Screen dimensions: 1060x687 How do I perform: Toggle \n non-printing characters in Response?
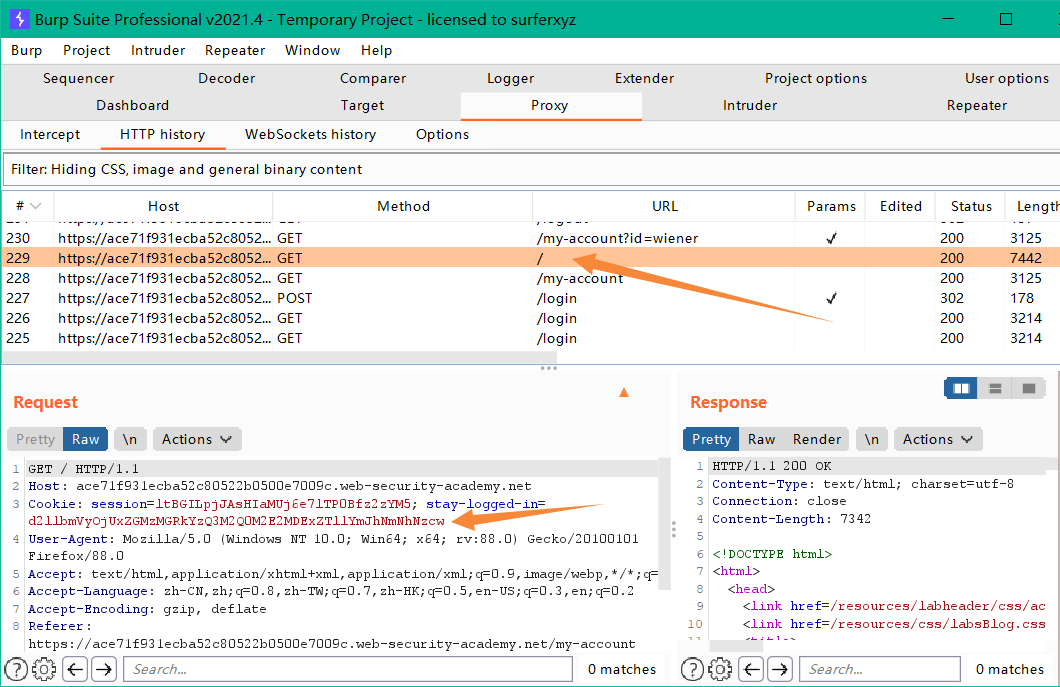(x=872, y=439)
